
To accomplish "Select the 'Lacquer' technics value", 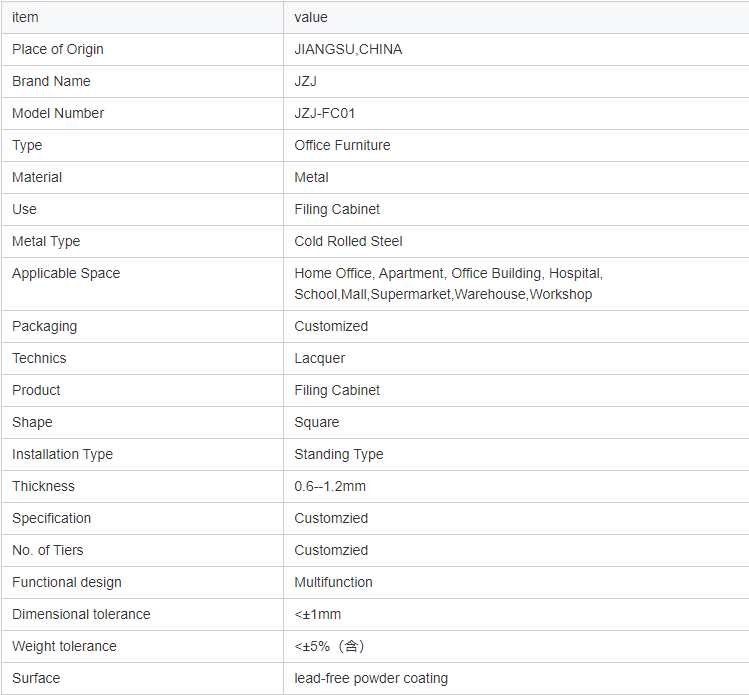I will click(320, 358).
